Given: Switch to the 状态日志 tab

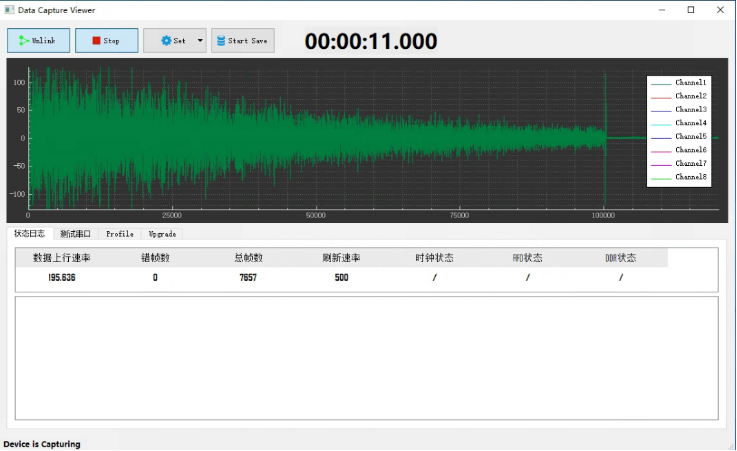Looking at the screenshot, I should click(x=29, y=234).
